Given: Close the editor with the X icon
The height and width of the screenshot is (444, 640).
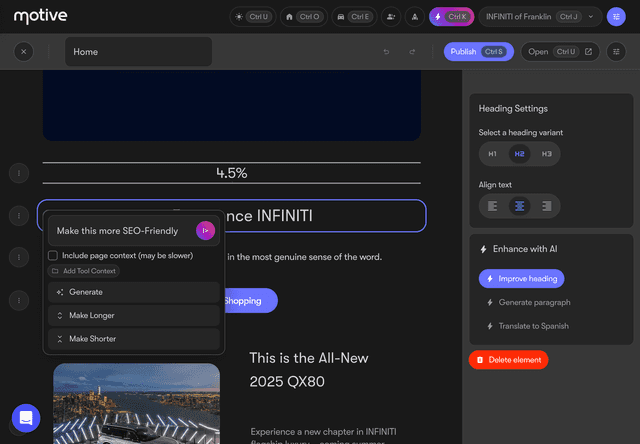Looking at the screenshot, I should (24, 52).
